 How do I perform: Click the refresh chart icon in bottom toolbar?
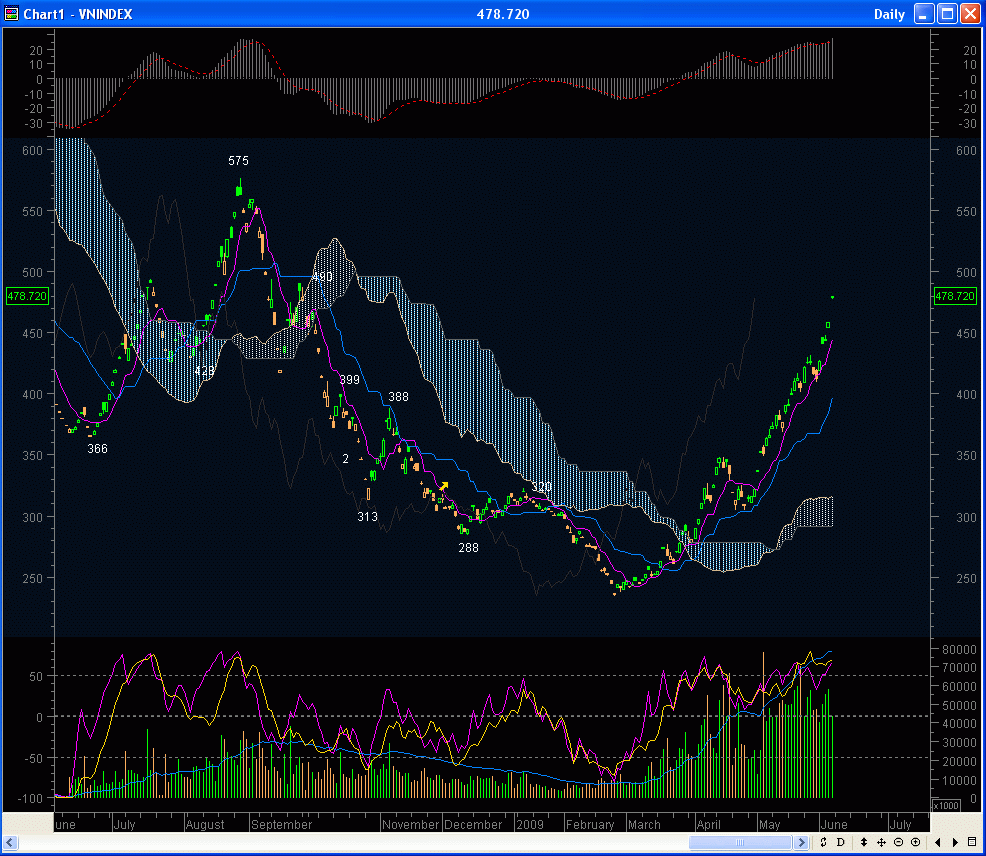(824, 842)
